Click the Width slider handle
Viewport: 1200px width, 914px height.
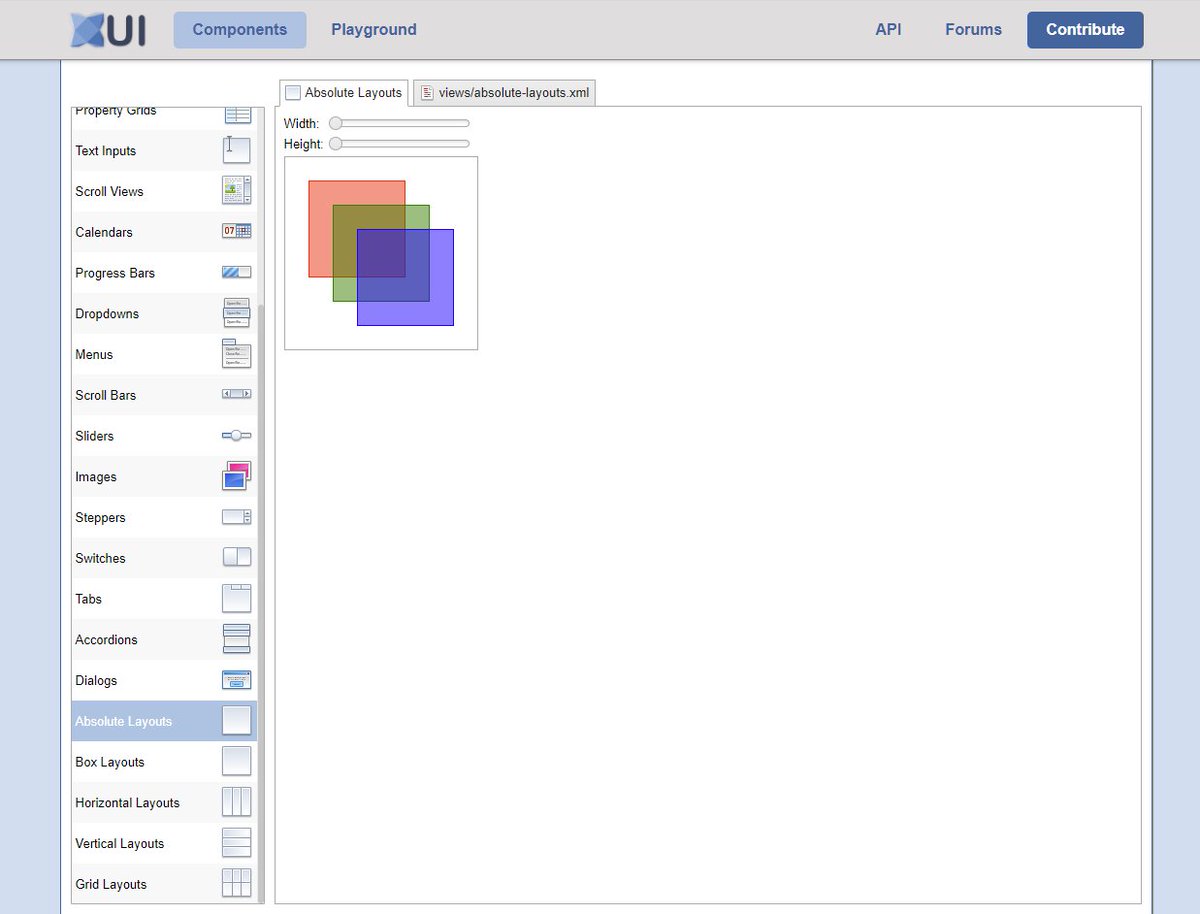pyautogui.click(x=336, y=122)
